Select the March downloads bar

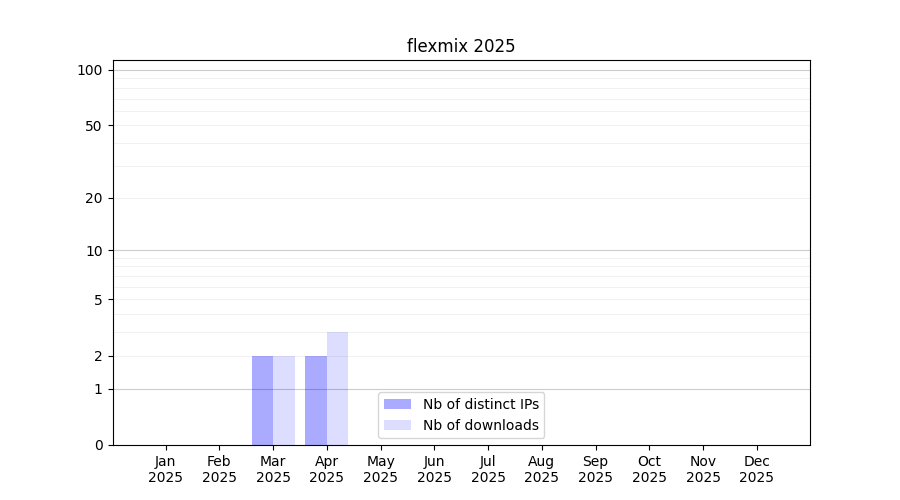point(284,400)
